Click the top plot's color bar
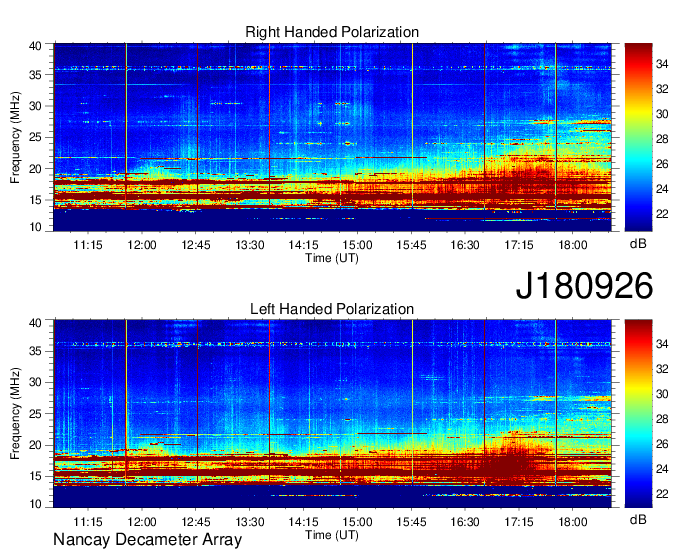 [638, 137]
